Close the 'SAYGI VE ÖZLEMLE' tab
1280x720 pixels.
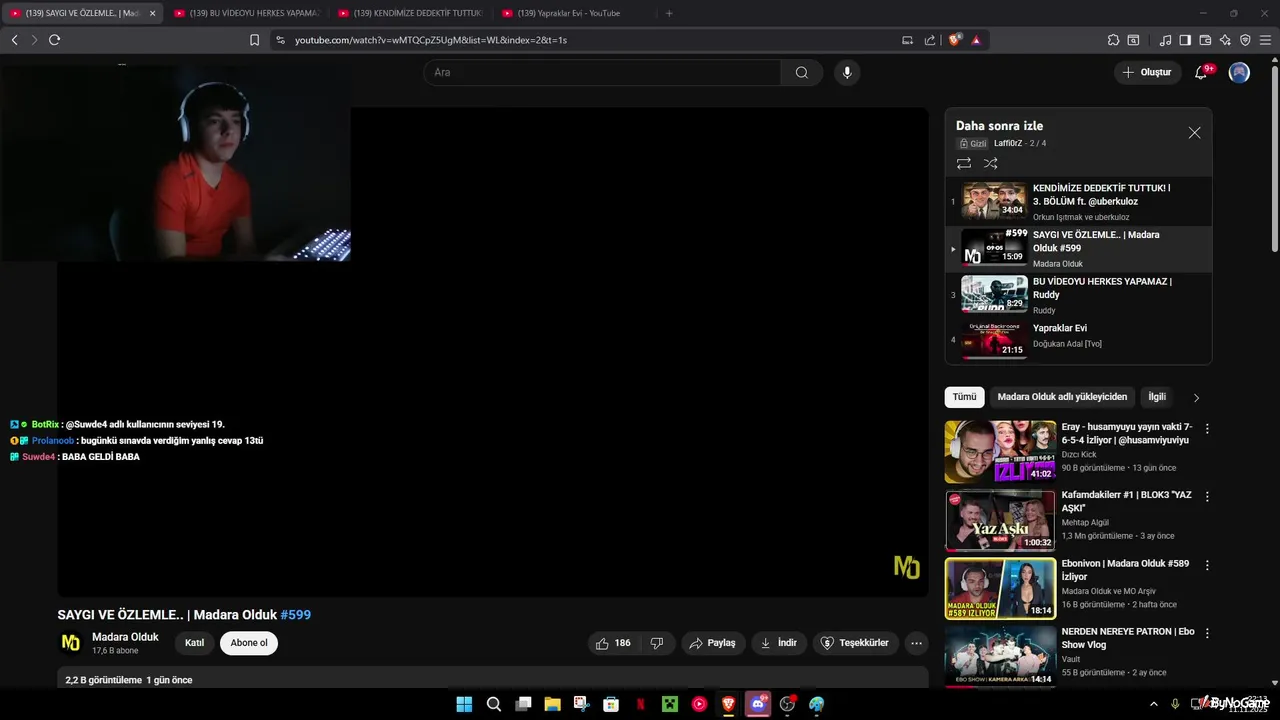[152, 13]
